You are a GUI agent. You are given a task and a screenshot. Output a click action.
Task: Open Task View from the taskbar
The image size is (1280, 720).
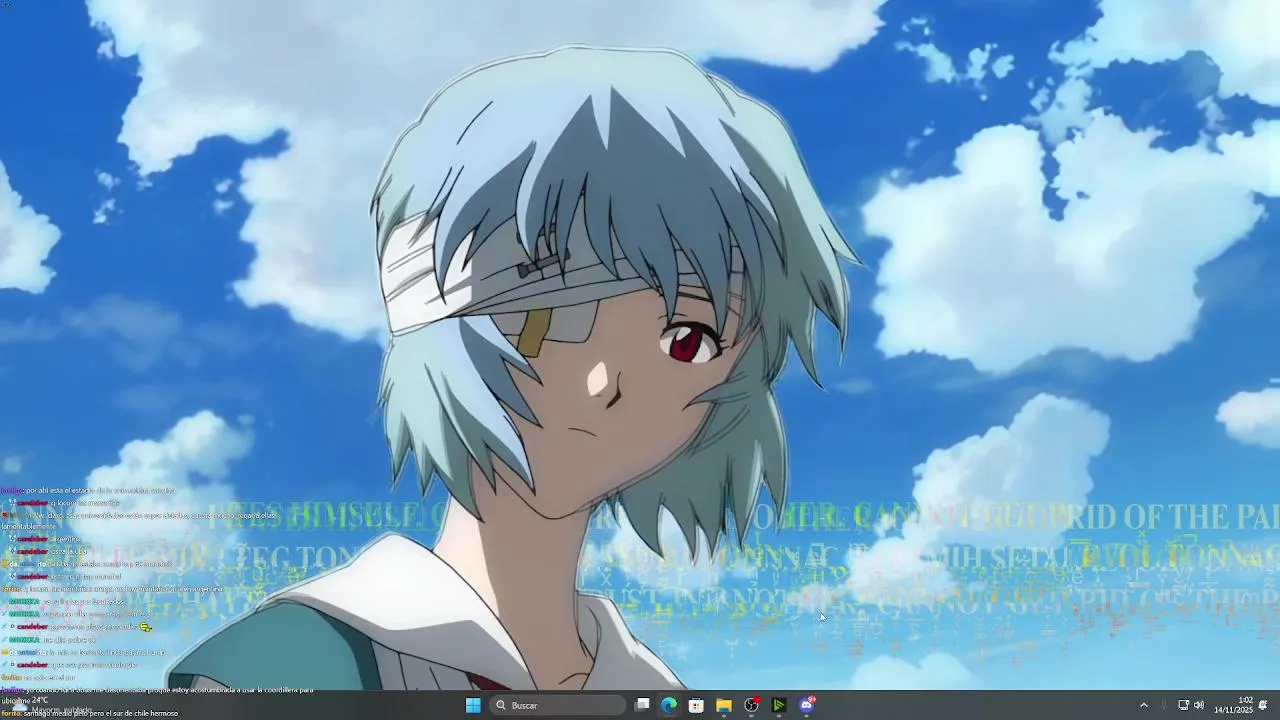tap(642, 705)
